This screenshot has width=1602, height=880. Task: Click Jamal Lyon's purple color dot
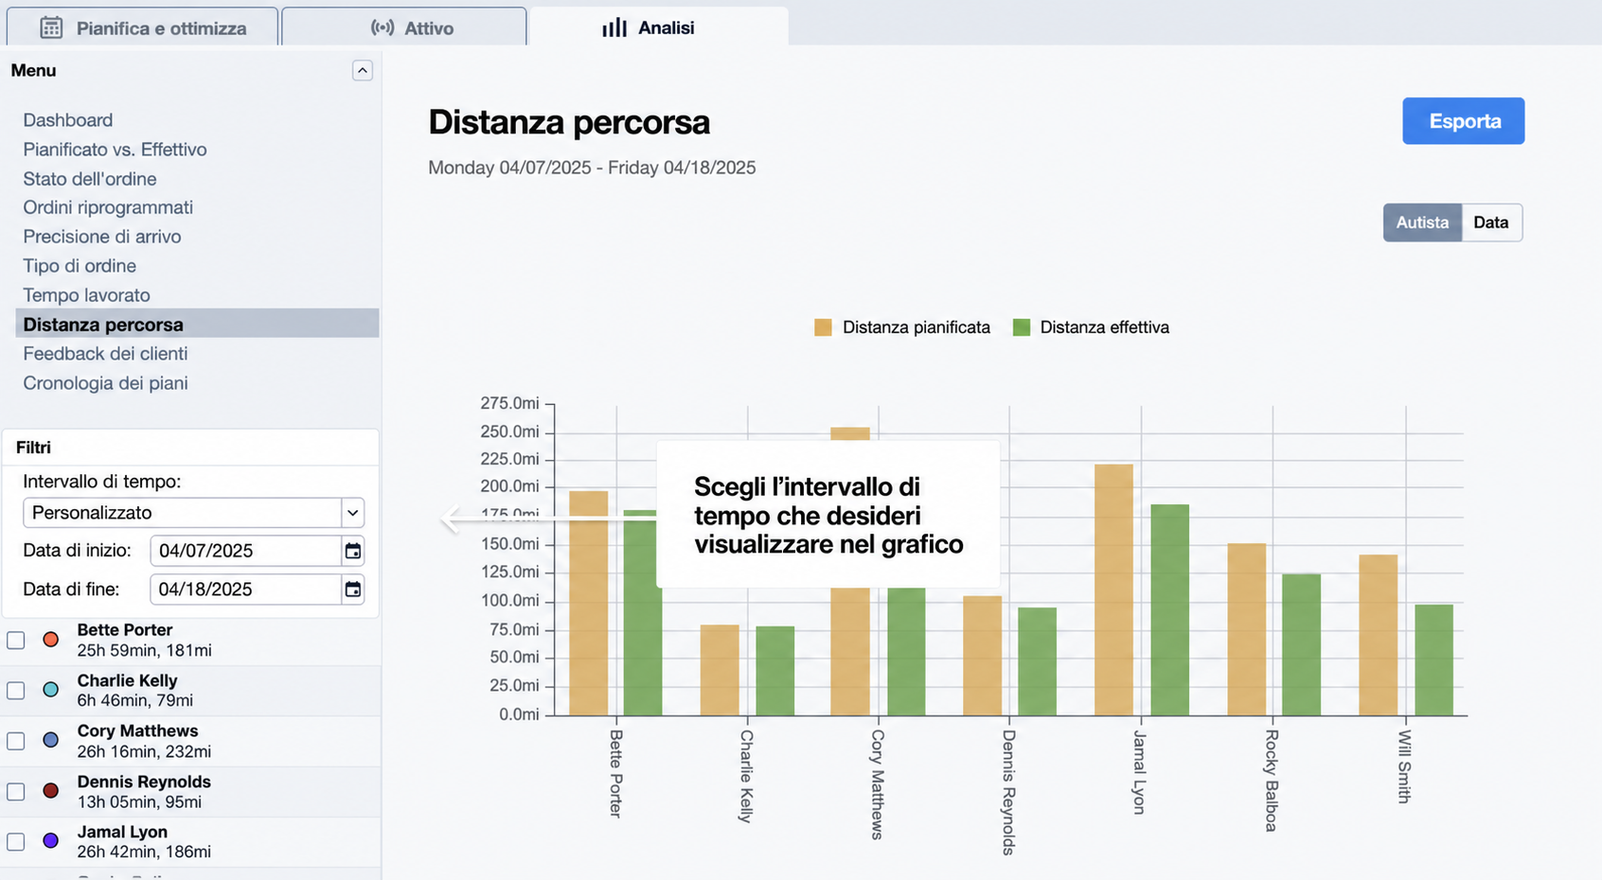click(x=51, y=840)
